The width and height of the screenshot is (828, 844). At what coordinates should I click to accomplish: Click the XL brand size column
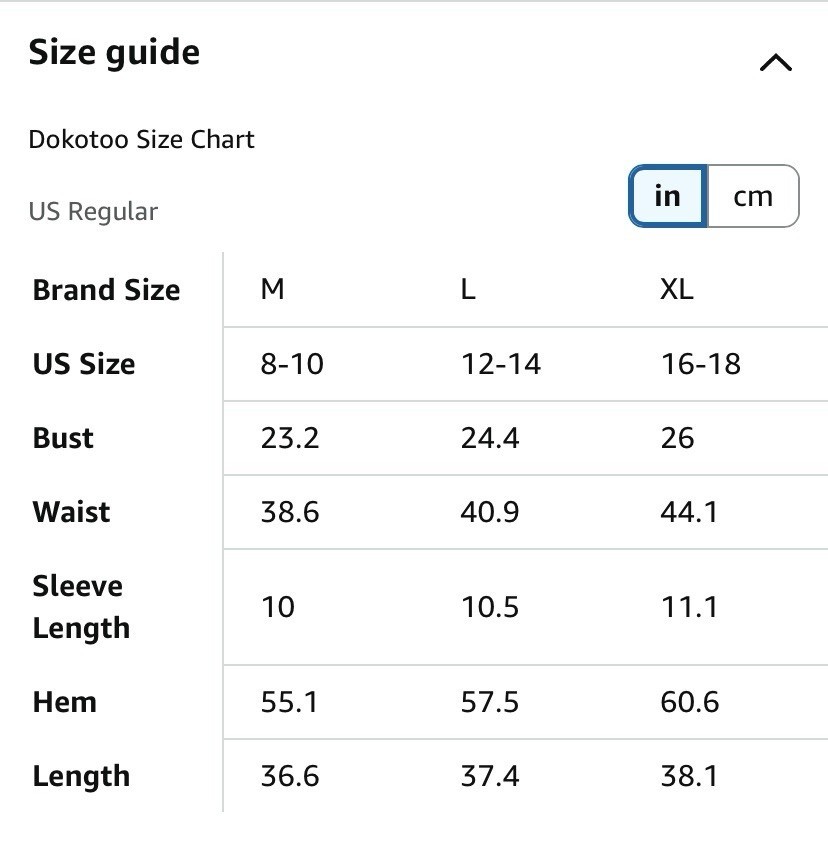[677, 289]
